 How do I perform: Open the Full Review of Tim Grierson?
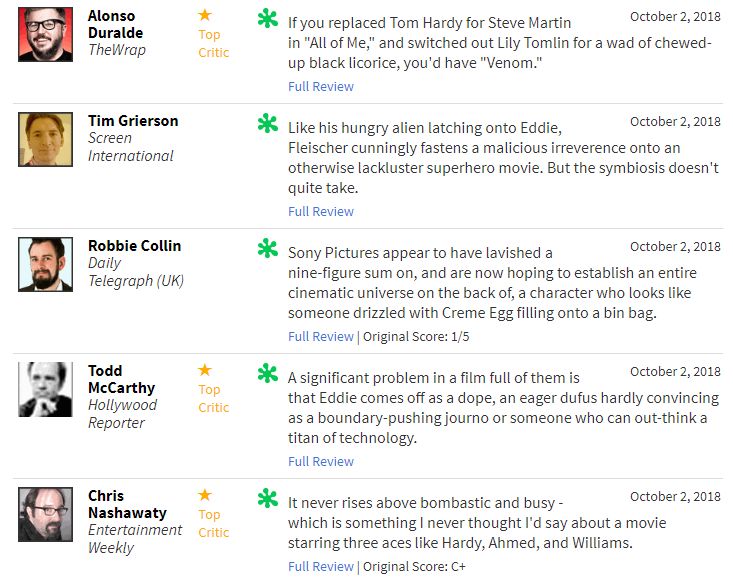[x=321, y=212]
